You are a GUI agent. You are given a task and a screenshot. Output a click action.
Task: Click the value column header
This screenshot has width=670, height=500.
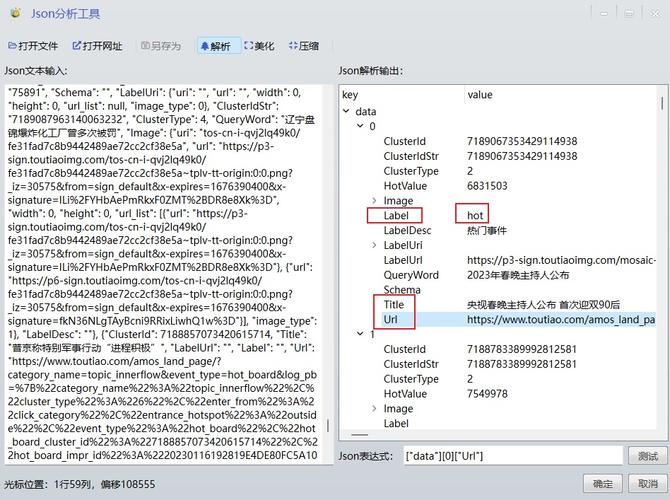tap(560, 95)
